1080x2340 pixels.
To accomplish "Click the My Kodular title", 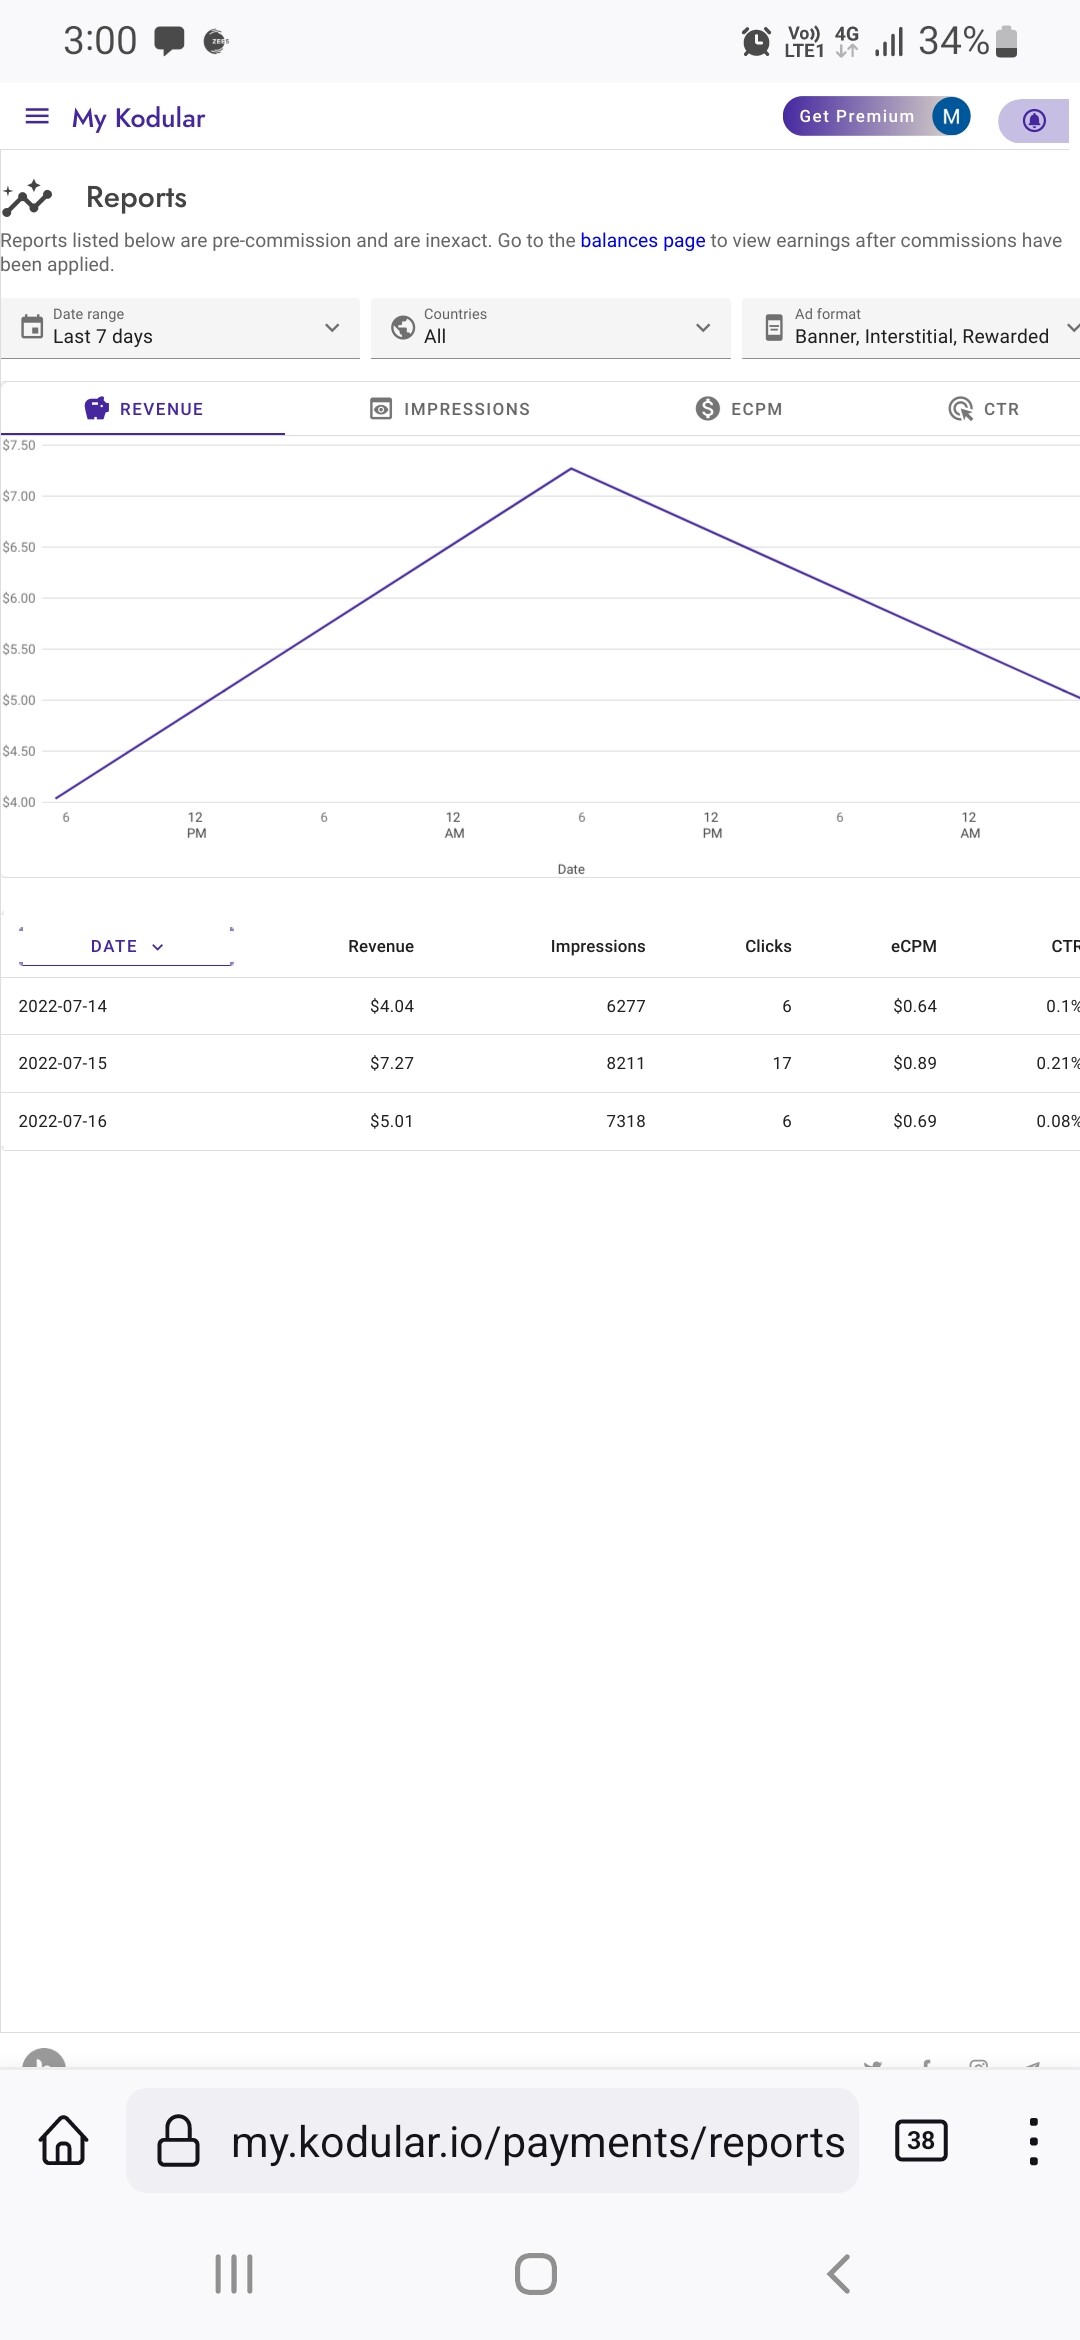I will pos(138,118).
